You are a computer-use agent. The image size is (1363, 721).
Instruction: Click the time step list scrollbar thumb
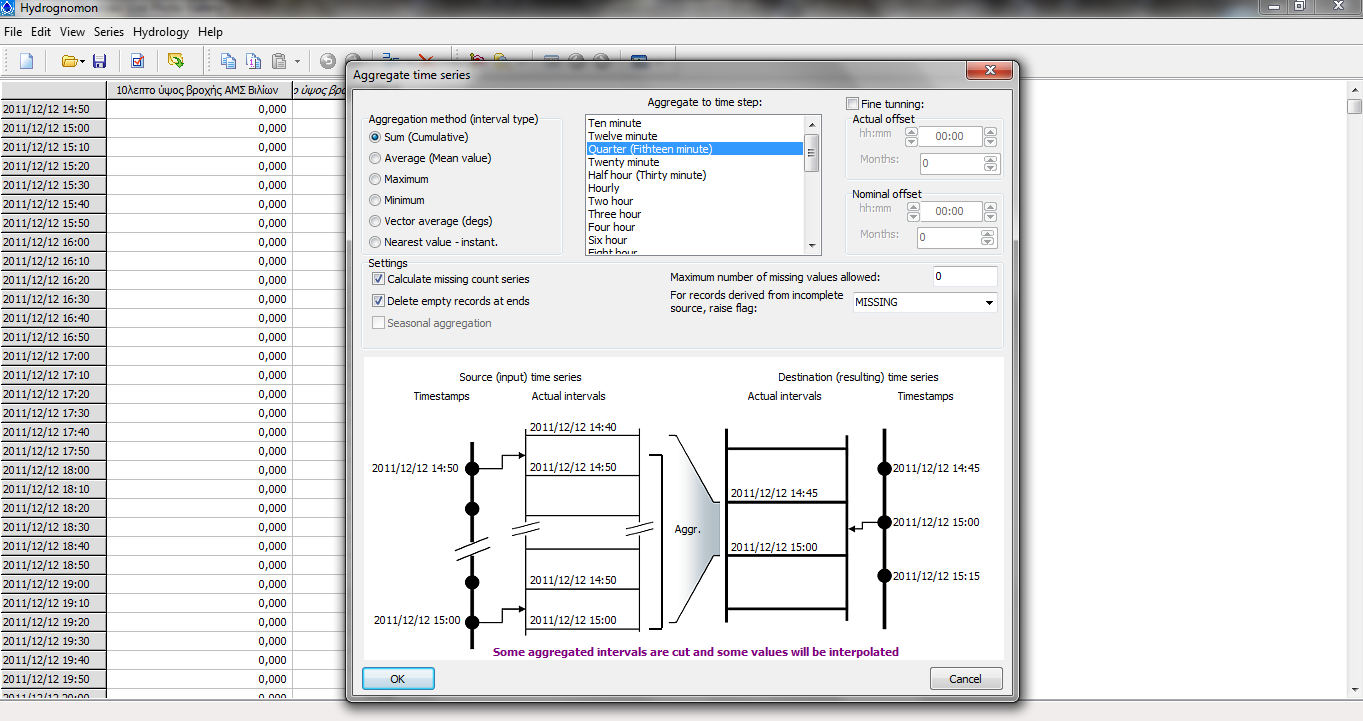pos(811,153)
